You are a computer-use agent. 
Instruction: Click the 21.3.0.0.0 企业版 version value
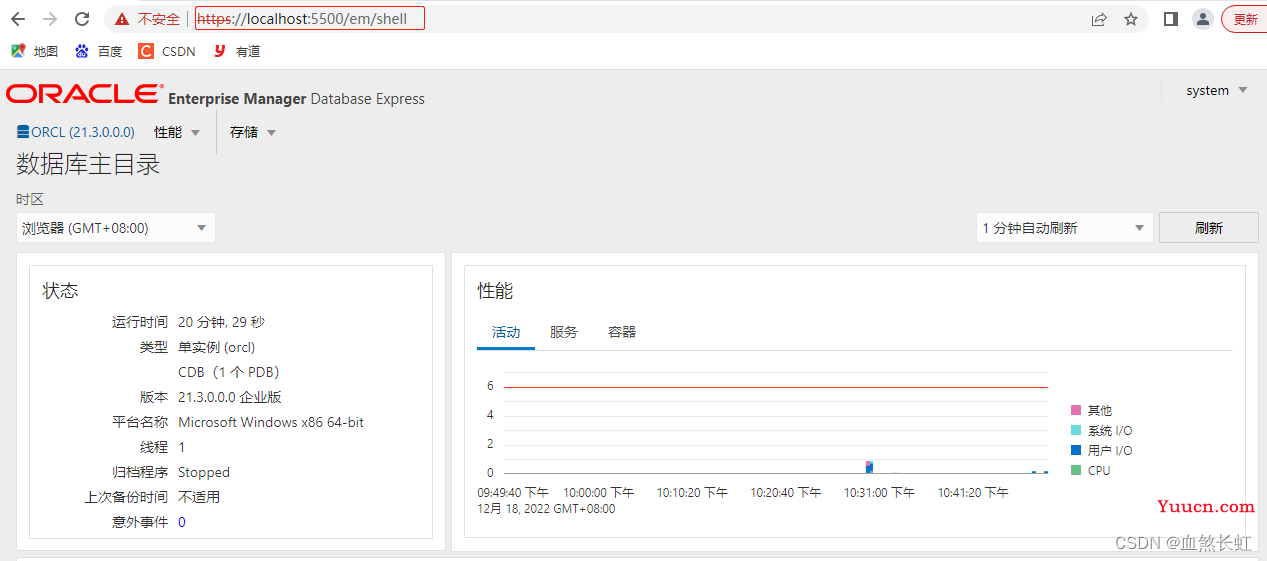click(230, 397)
